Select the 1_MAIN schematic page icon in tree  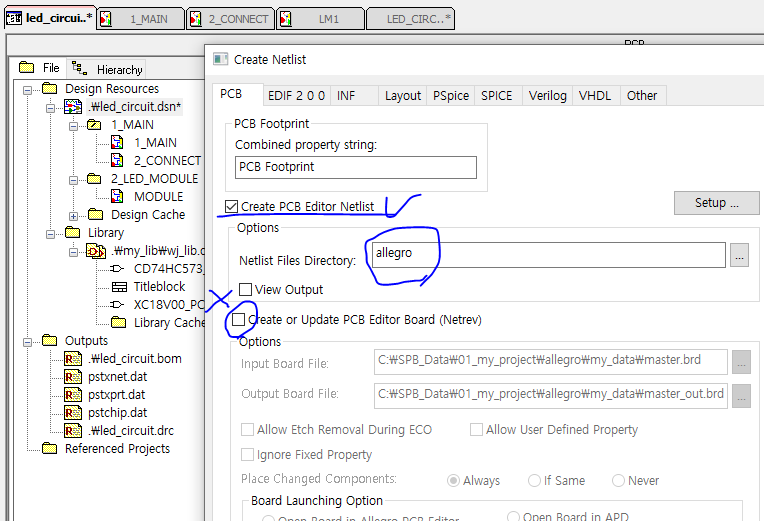pyautogui.click(x=117, y=142)
